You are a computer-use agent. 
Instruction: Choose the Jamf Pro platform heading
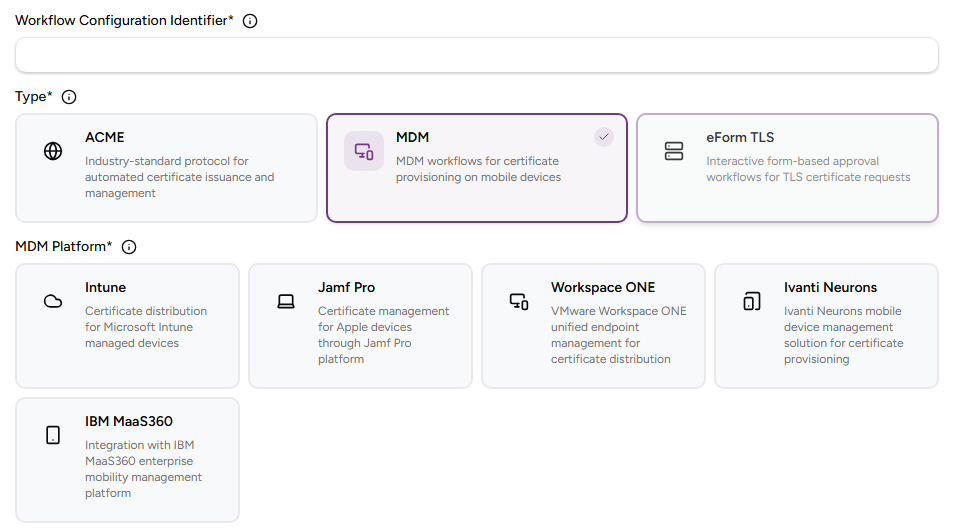point(347,287)
